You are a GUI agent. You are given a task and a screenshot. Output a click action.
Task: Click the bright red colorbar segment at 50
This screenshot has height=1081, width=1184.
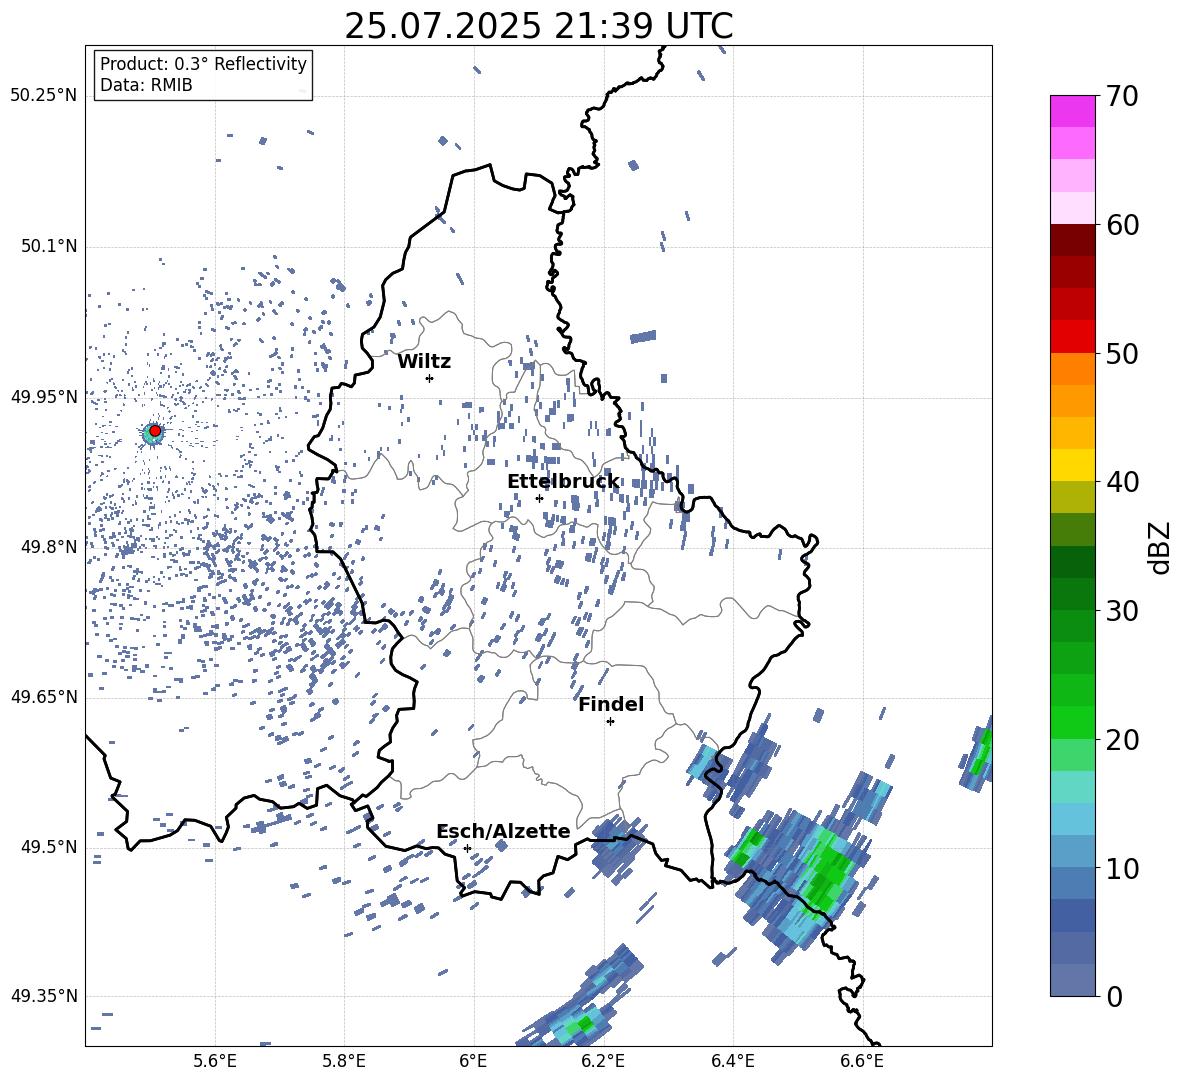(1072, 337)
